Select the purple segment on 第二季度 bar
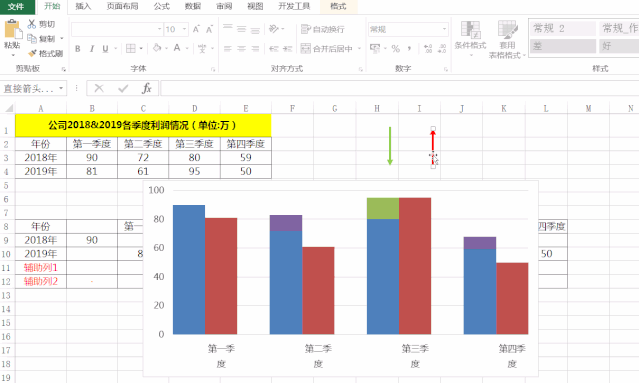The height and width of the screenshot is (383, 639). tap(286, 223)
